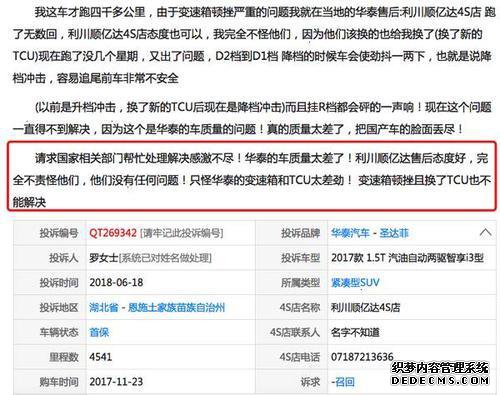Click the 投诉时间 value 2018-06-18

[116, 283]
